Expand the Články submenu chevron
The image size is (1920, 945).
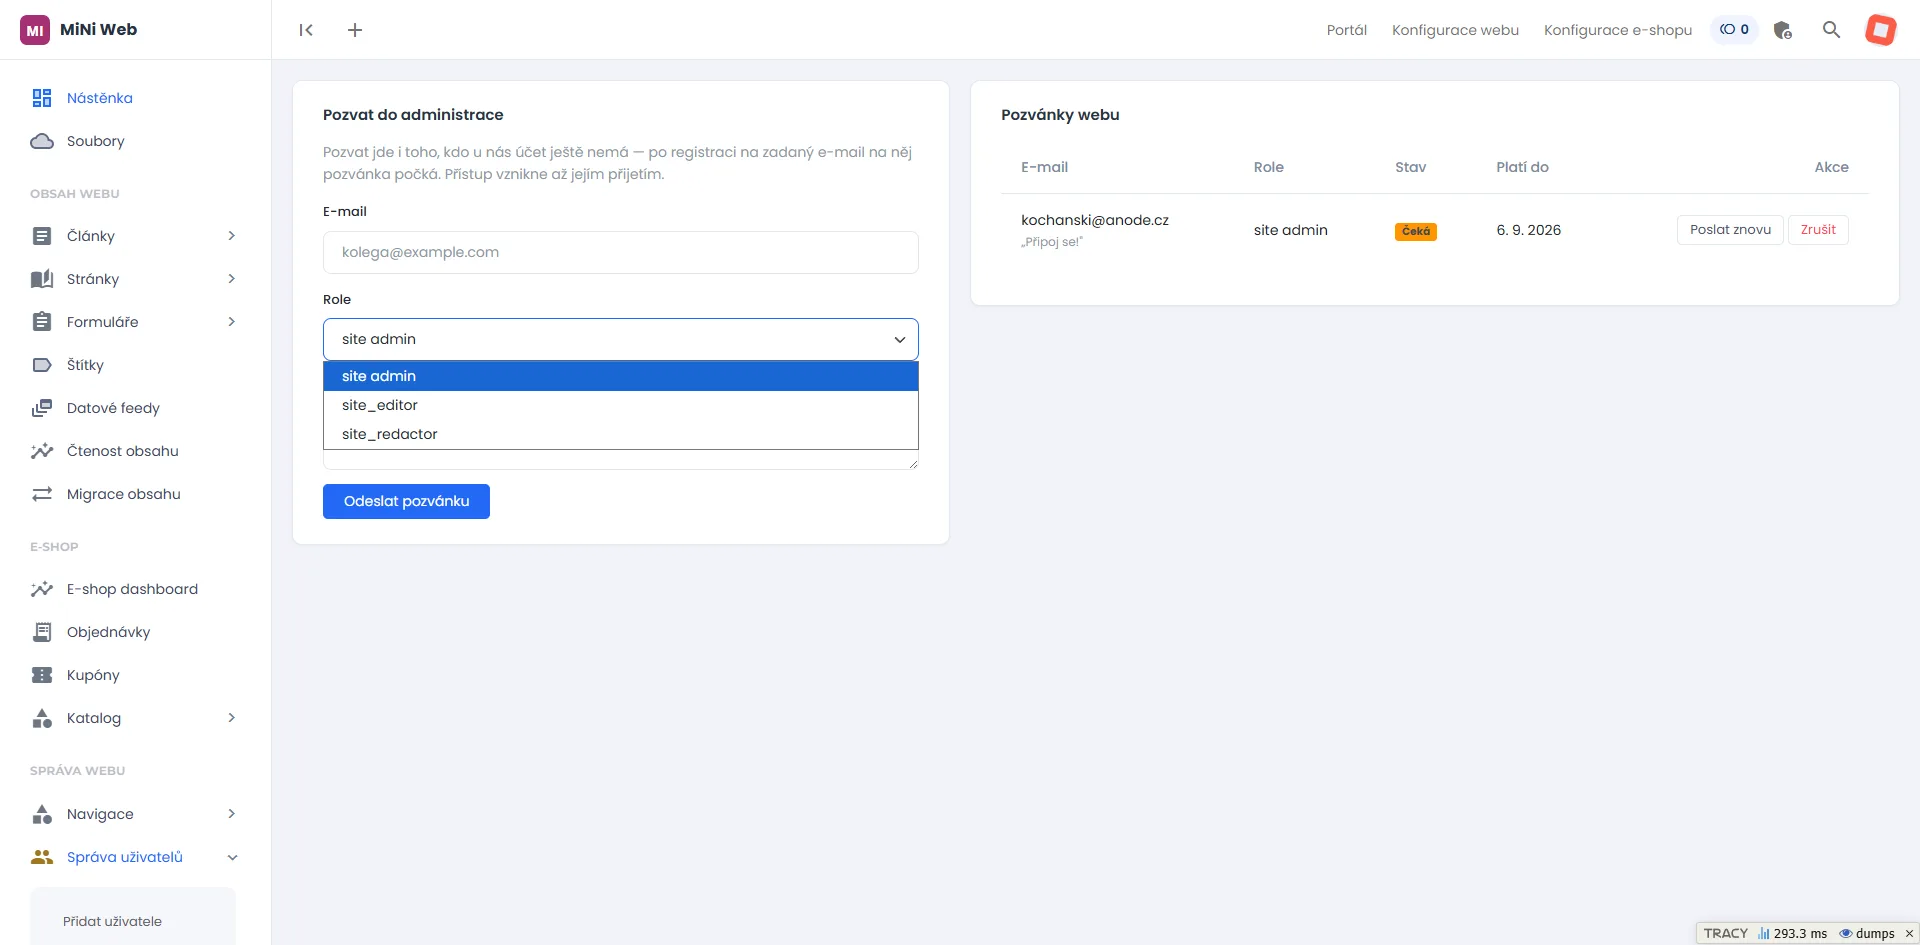pyautogui.click(x=232, y=236)
